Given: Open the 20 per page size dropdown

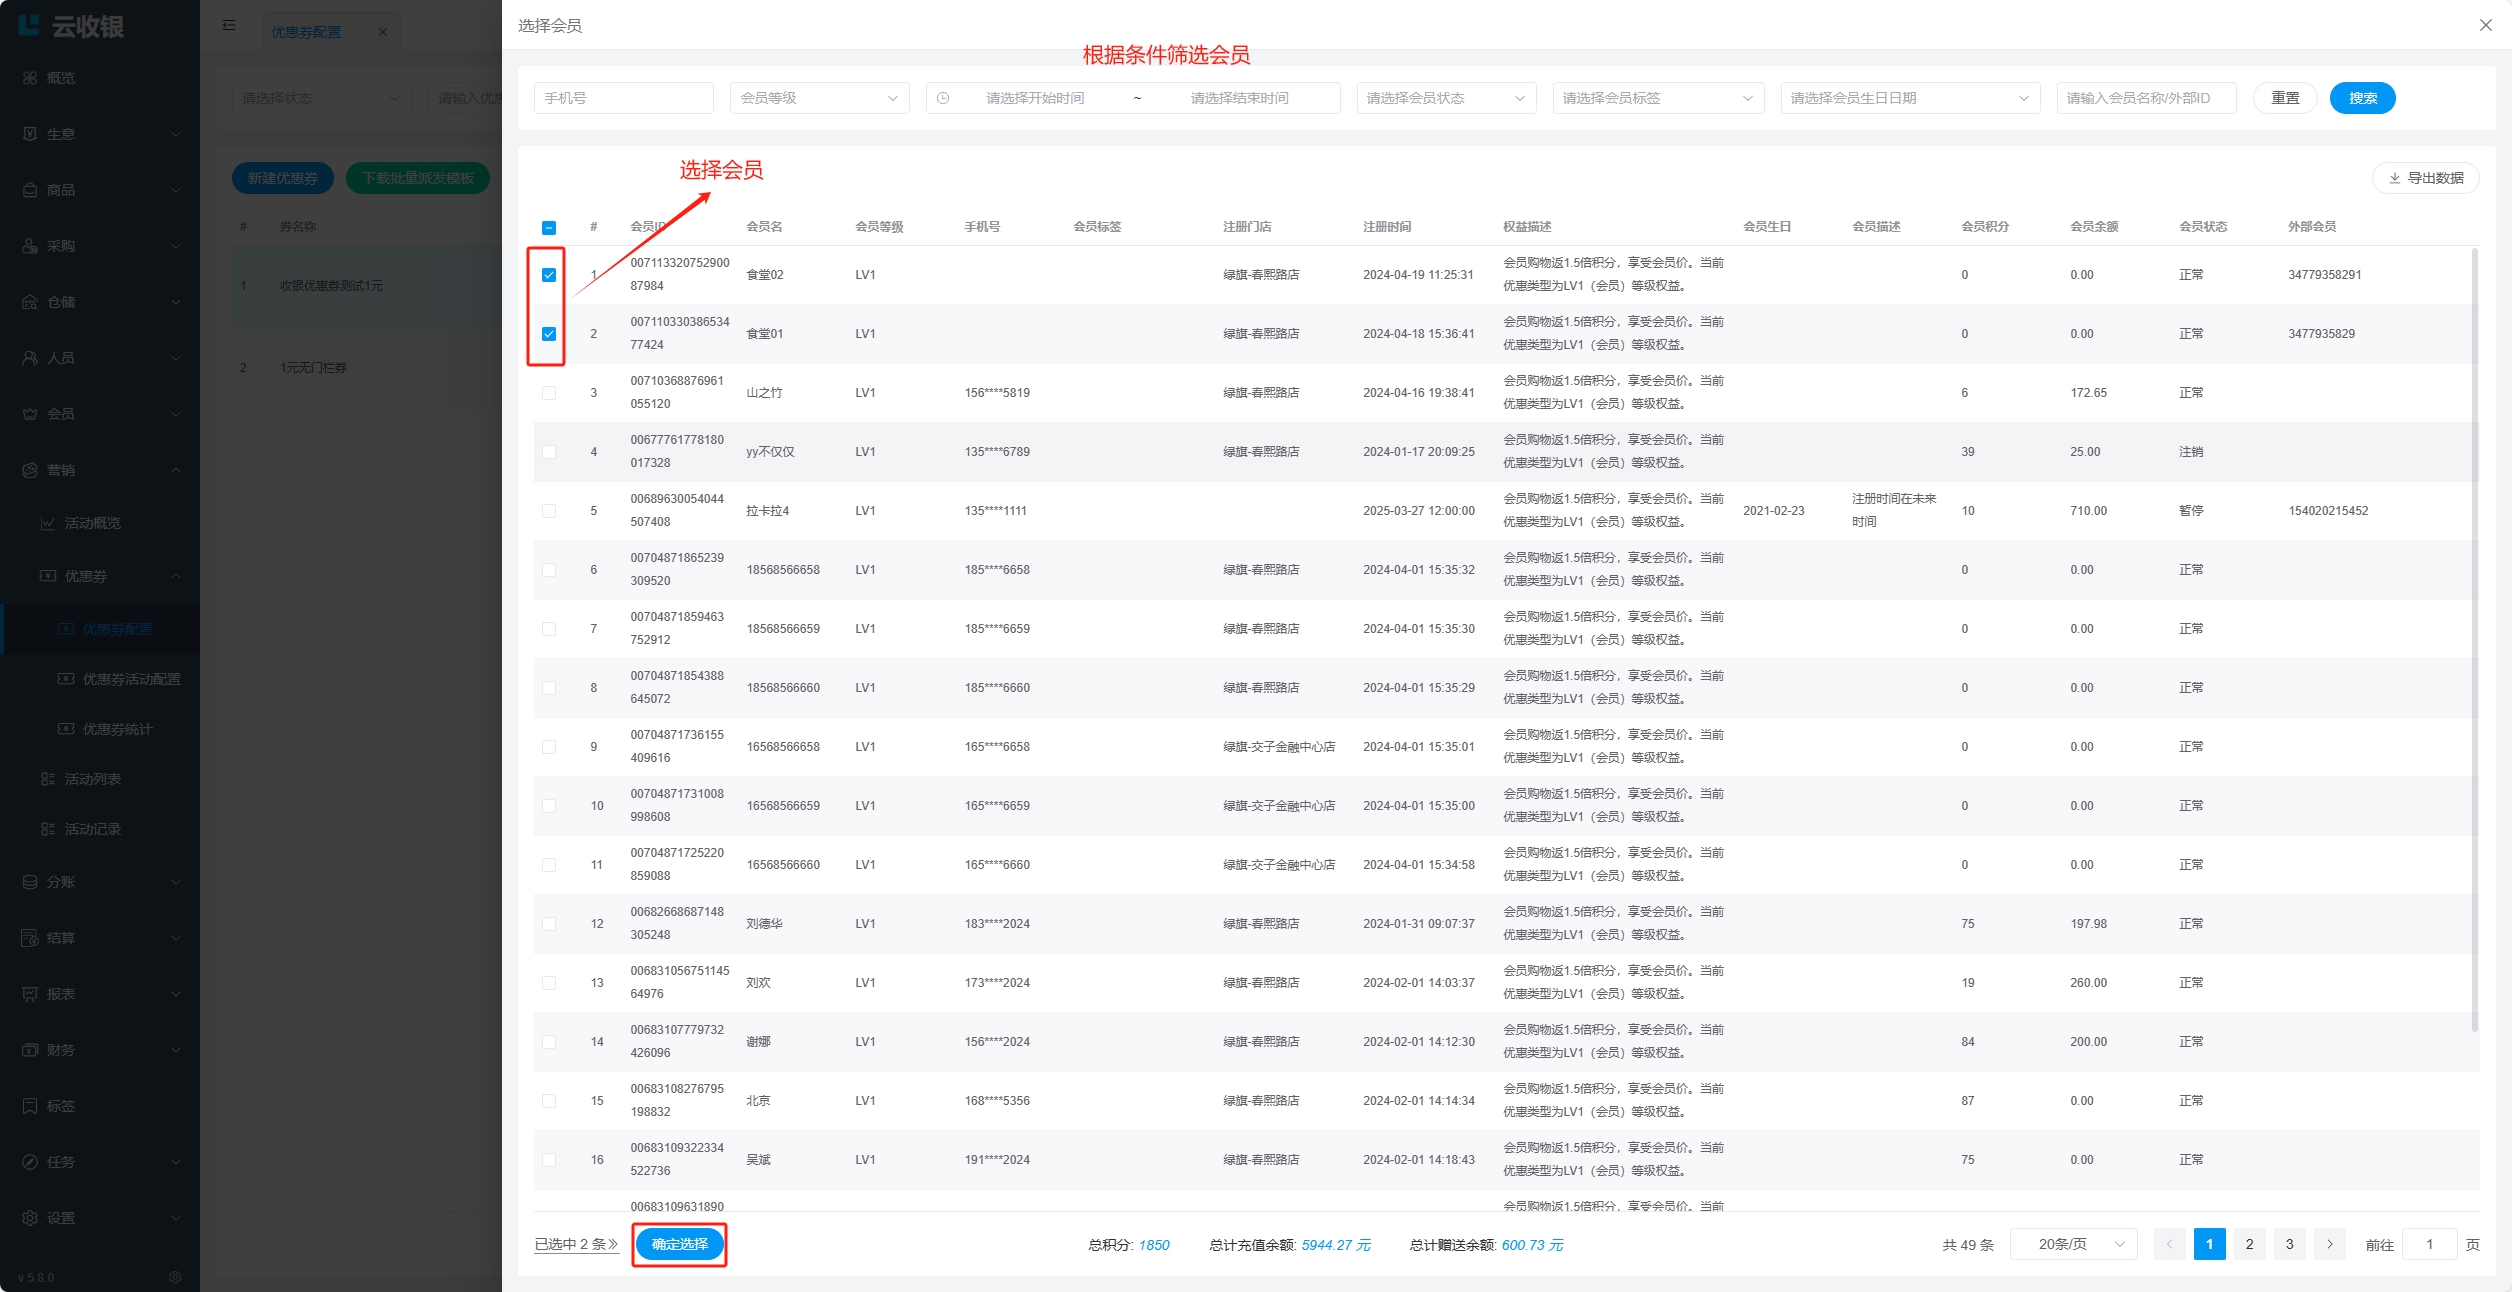Looking at the screenshot, I should click(x=2073, y=1244).
